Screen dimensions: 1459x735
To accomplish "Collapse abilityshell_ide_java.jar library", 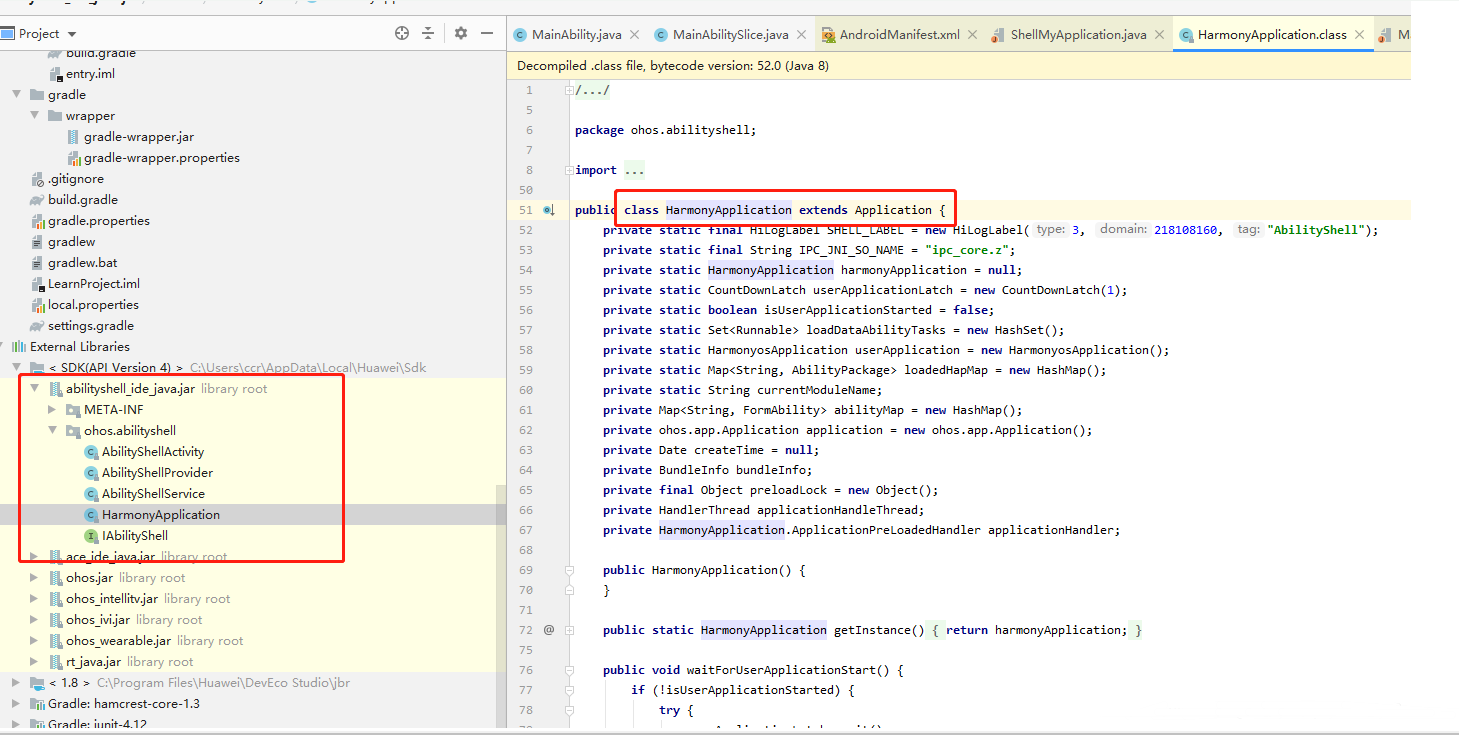I will [35, 389].
